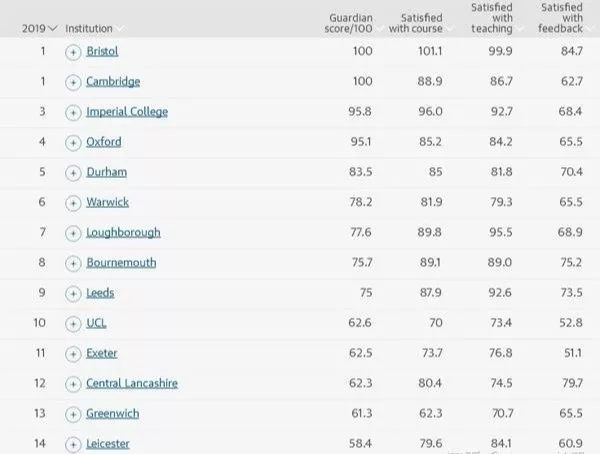Sort by Satisfied with course header
Screen dimensions: 600x454
click(x=416, y=23)
